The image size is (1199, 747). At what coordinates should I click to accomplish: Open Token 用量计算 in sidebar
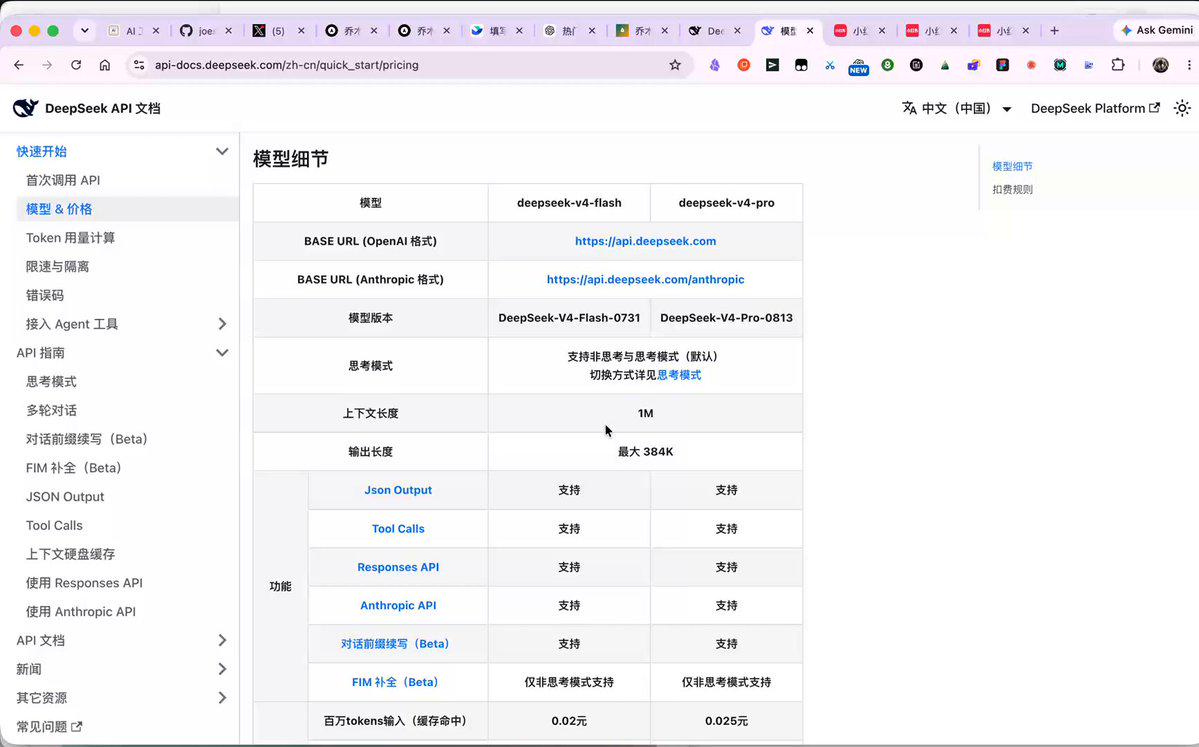click(x=70, y=238)
